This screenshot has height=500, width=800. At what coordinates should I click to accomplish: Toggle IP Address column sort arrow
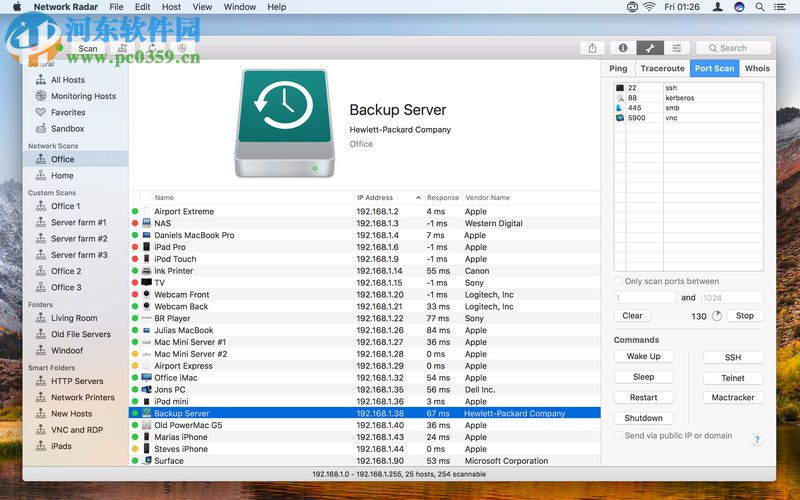(418, 197)
